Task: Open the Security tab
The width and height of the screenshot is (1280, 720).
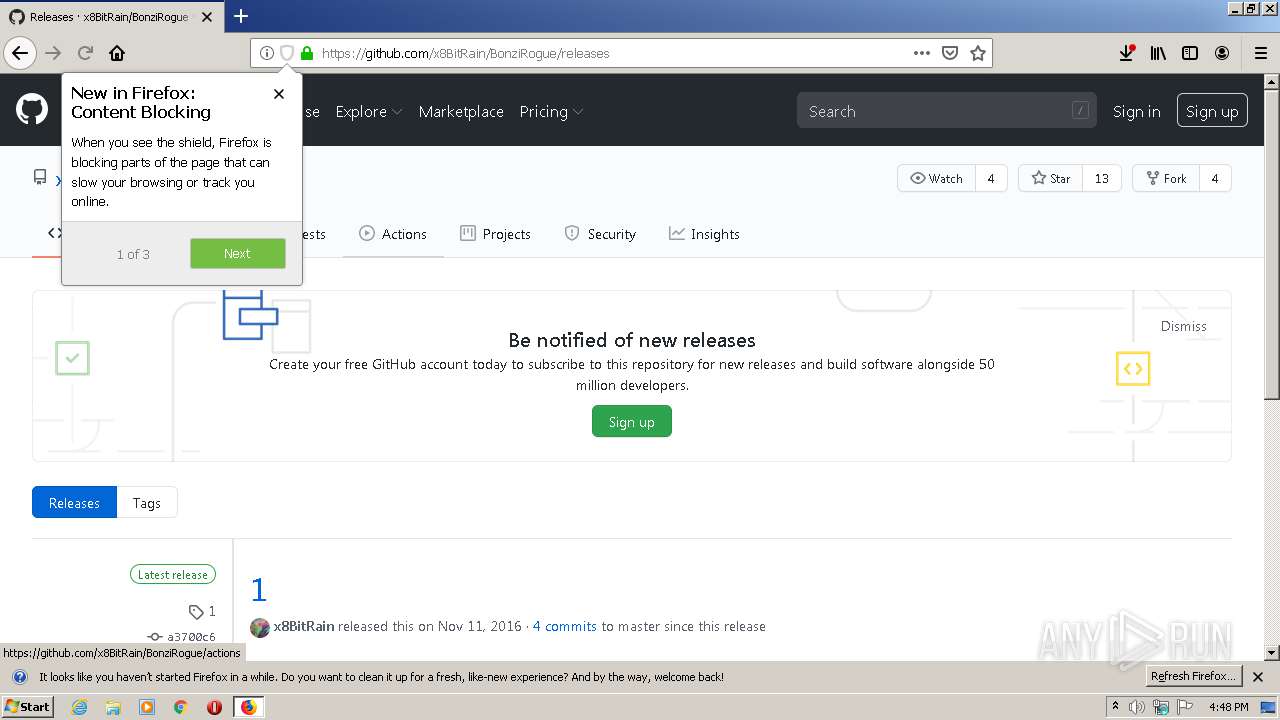Action: click(x=600, y=234)
